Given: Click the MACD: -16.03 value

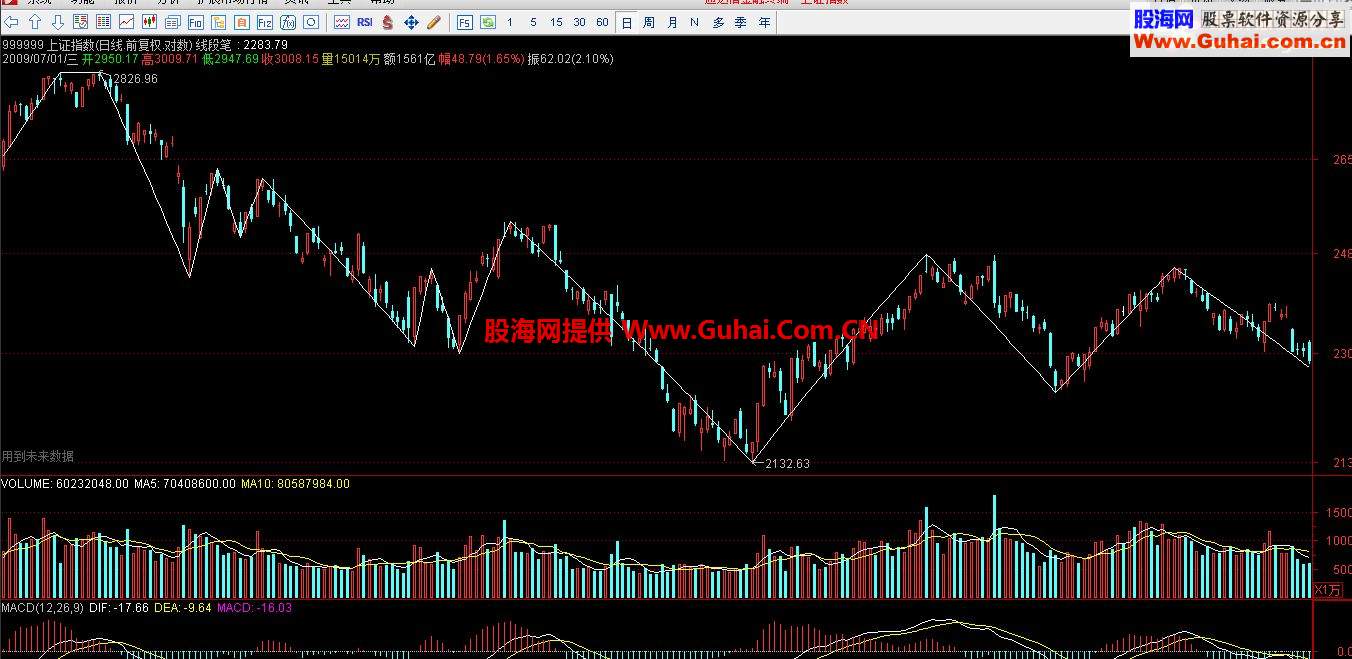Looking at the screenshot, I should pos(254,607).
